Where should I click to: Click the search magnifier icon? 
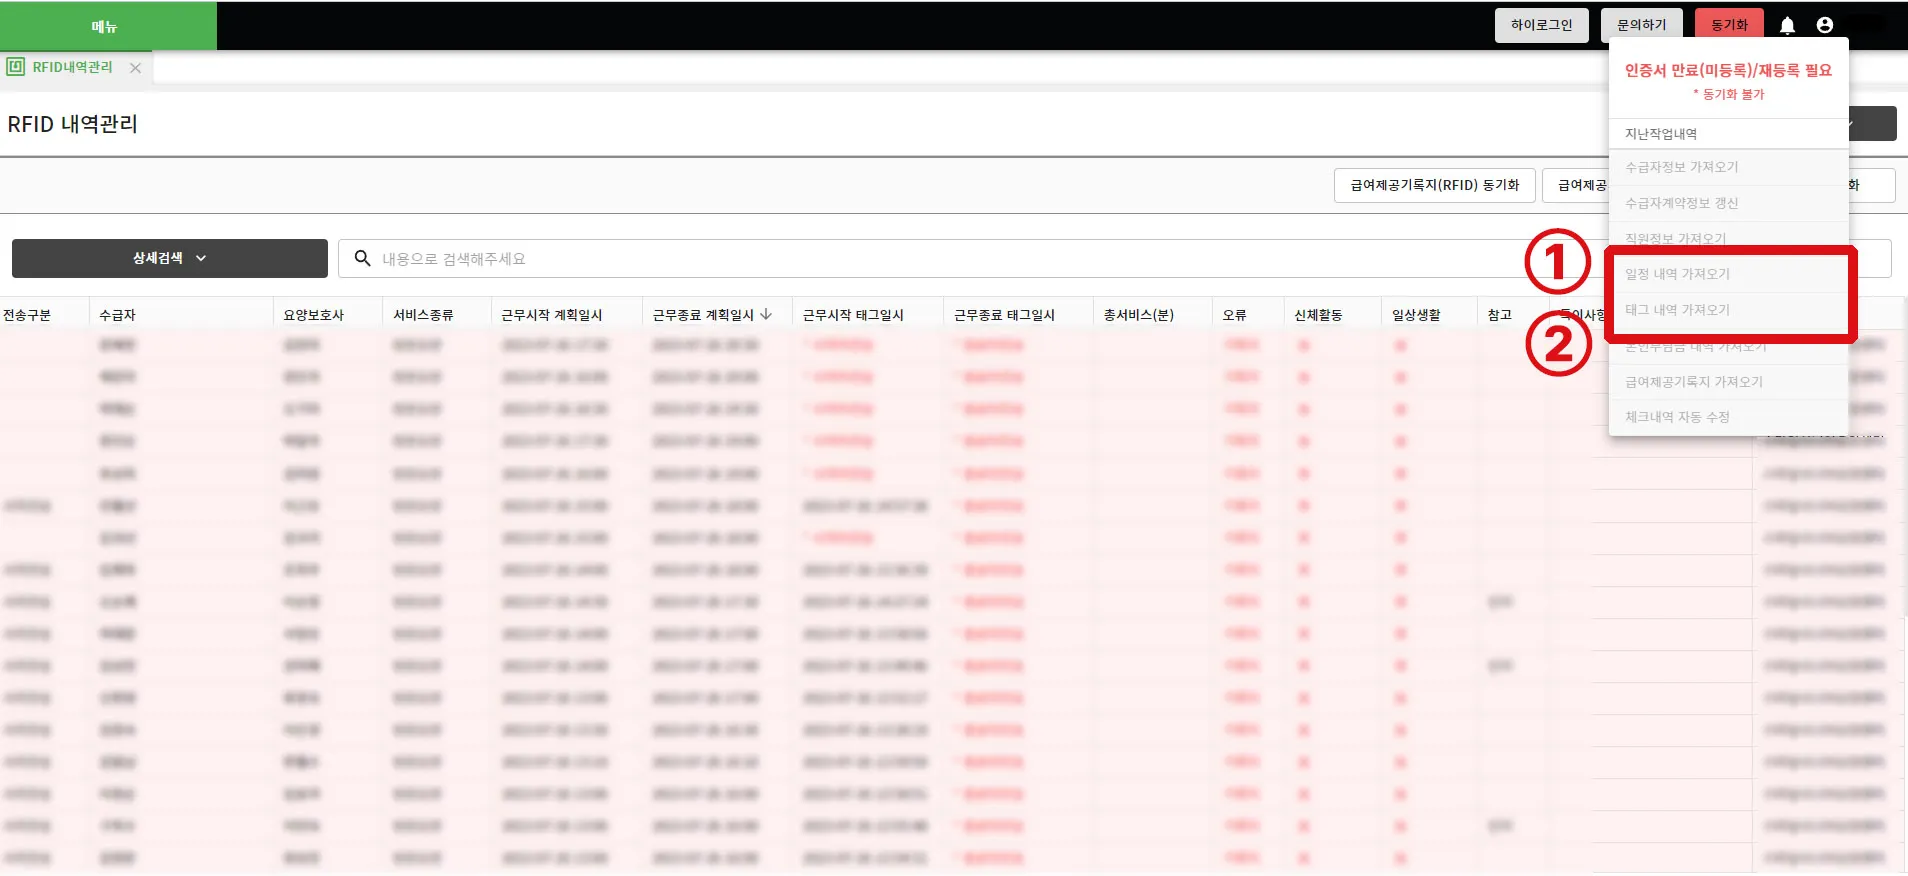pos(362,258)
